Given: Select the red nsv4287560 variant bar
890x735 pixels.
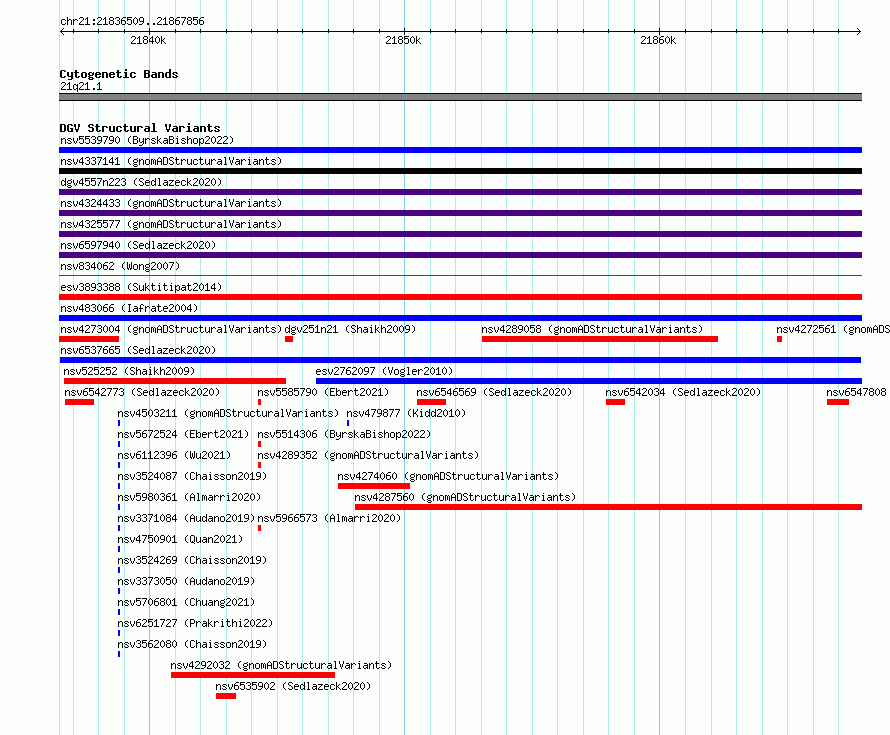Looking at the screenshot, I should click(x=608, y=507).
